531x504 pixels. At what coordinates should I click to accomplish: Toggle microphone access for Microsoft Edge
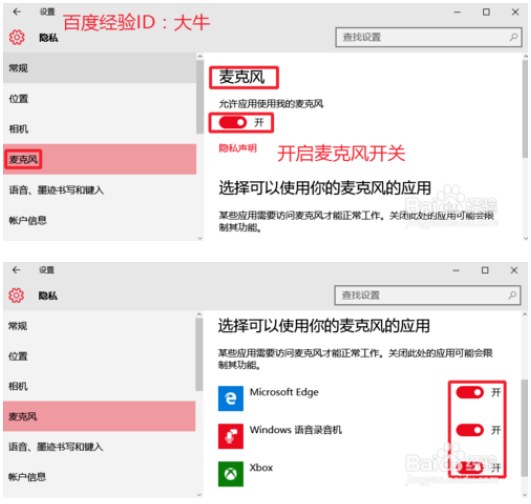click(x=470, y=393)
